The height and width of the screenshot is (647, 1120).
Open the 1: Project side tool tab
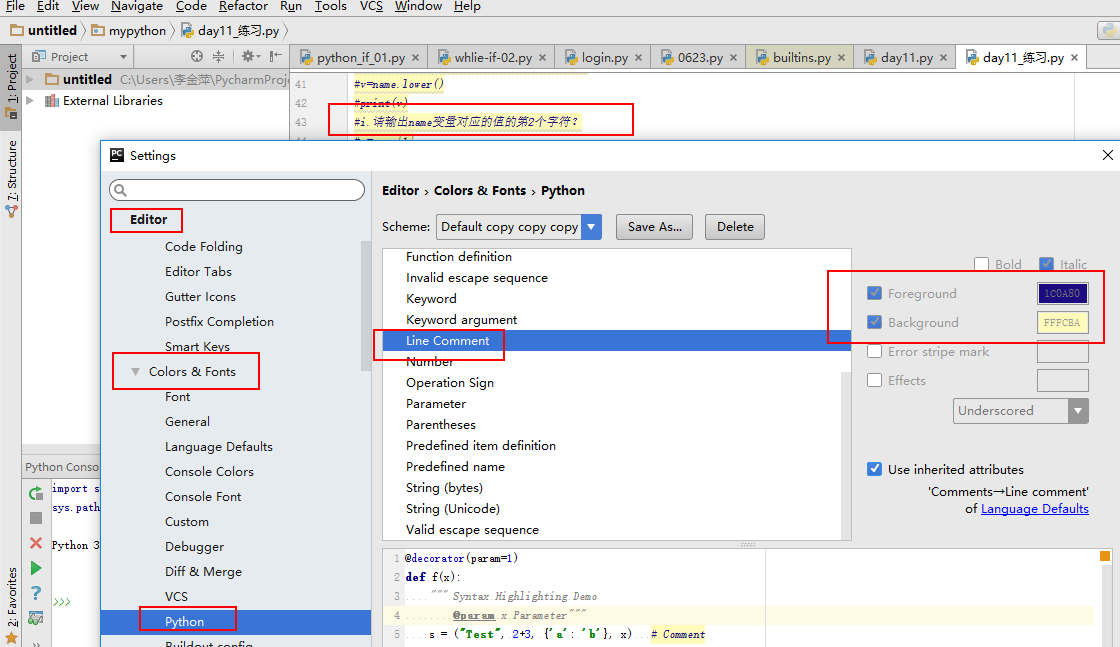click(x=11, y=86)
